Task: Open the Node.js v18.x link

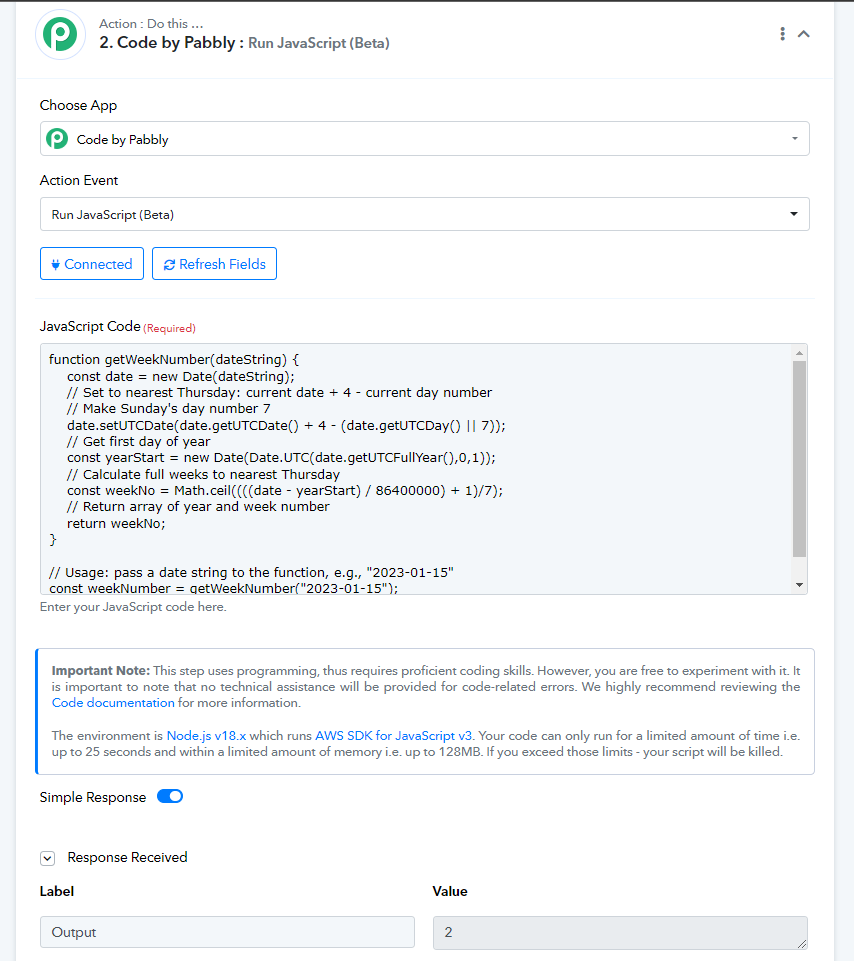Action: 206,735
